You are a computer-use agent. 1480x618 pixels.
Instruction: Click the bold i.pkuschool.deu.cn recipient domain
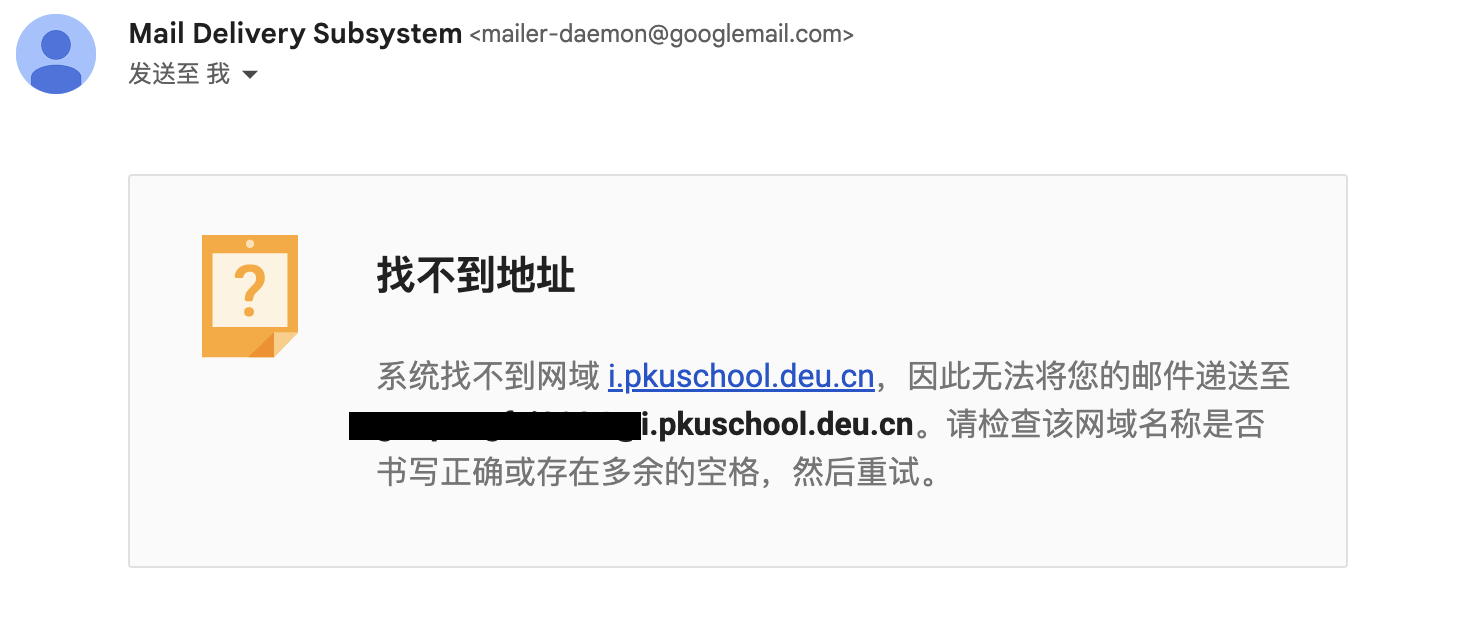point(777,424)
